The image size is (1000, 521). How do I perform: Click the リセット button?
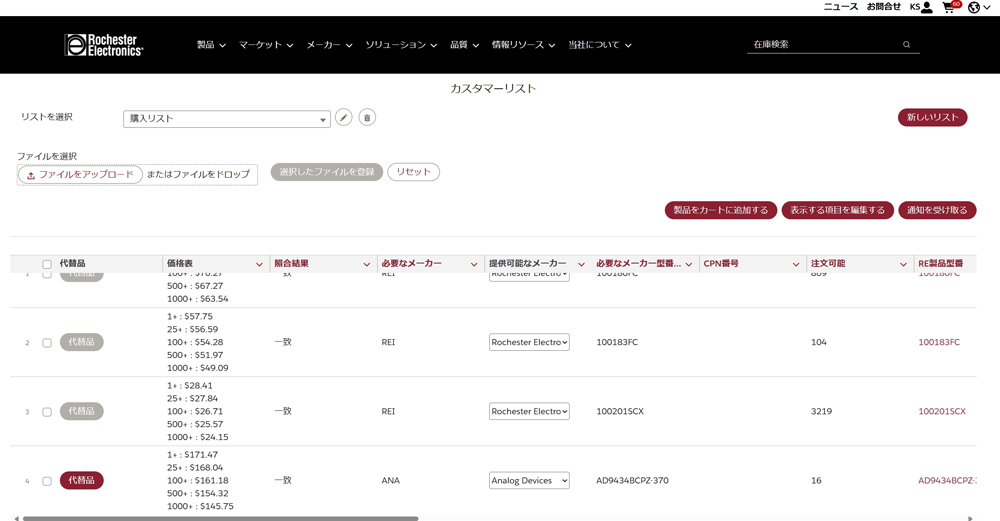pyautogui.click(x=413, y=172)
